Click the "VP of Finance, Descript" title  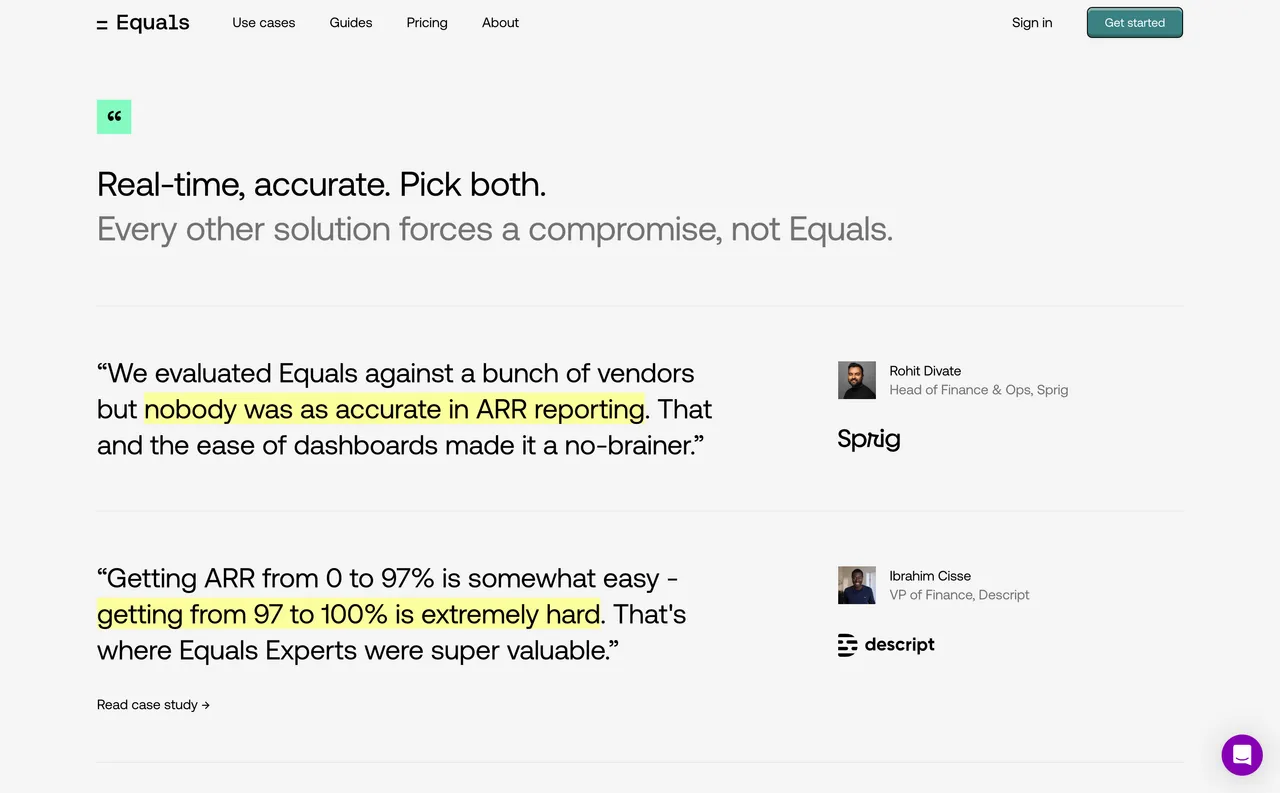pyautogui.click(x=959, y=595)
